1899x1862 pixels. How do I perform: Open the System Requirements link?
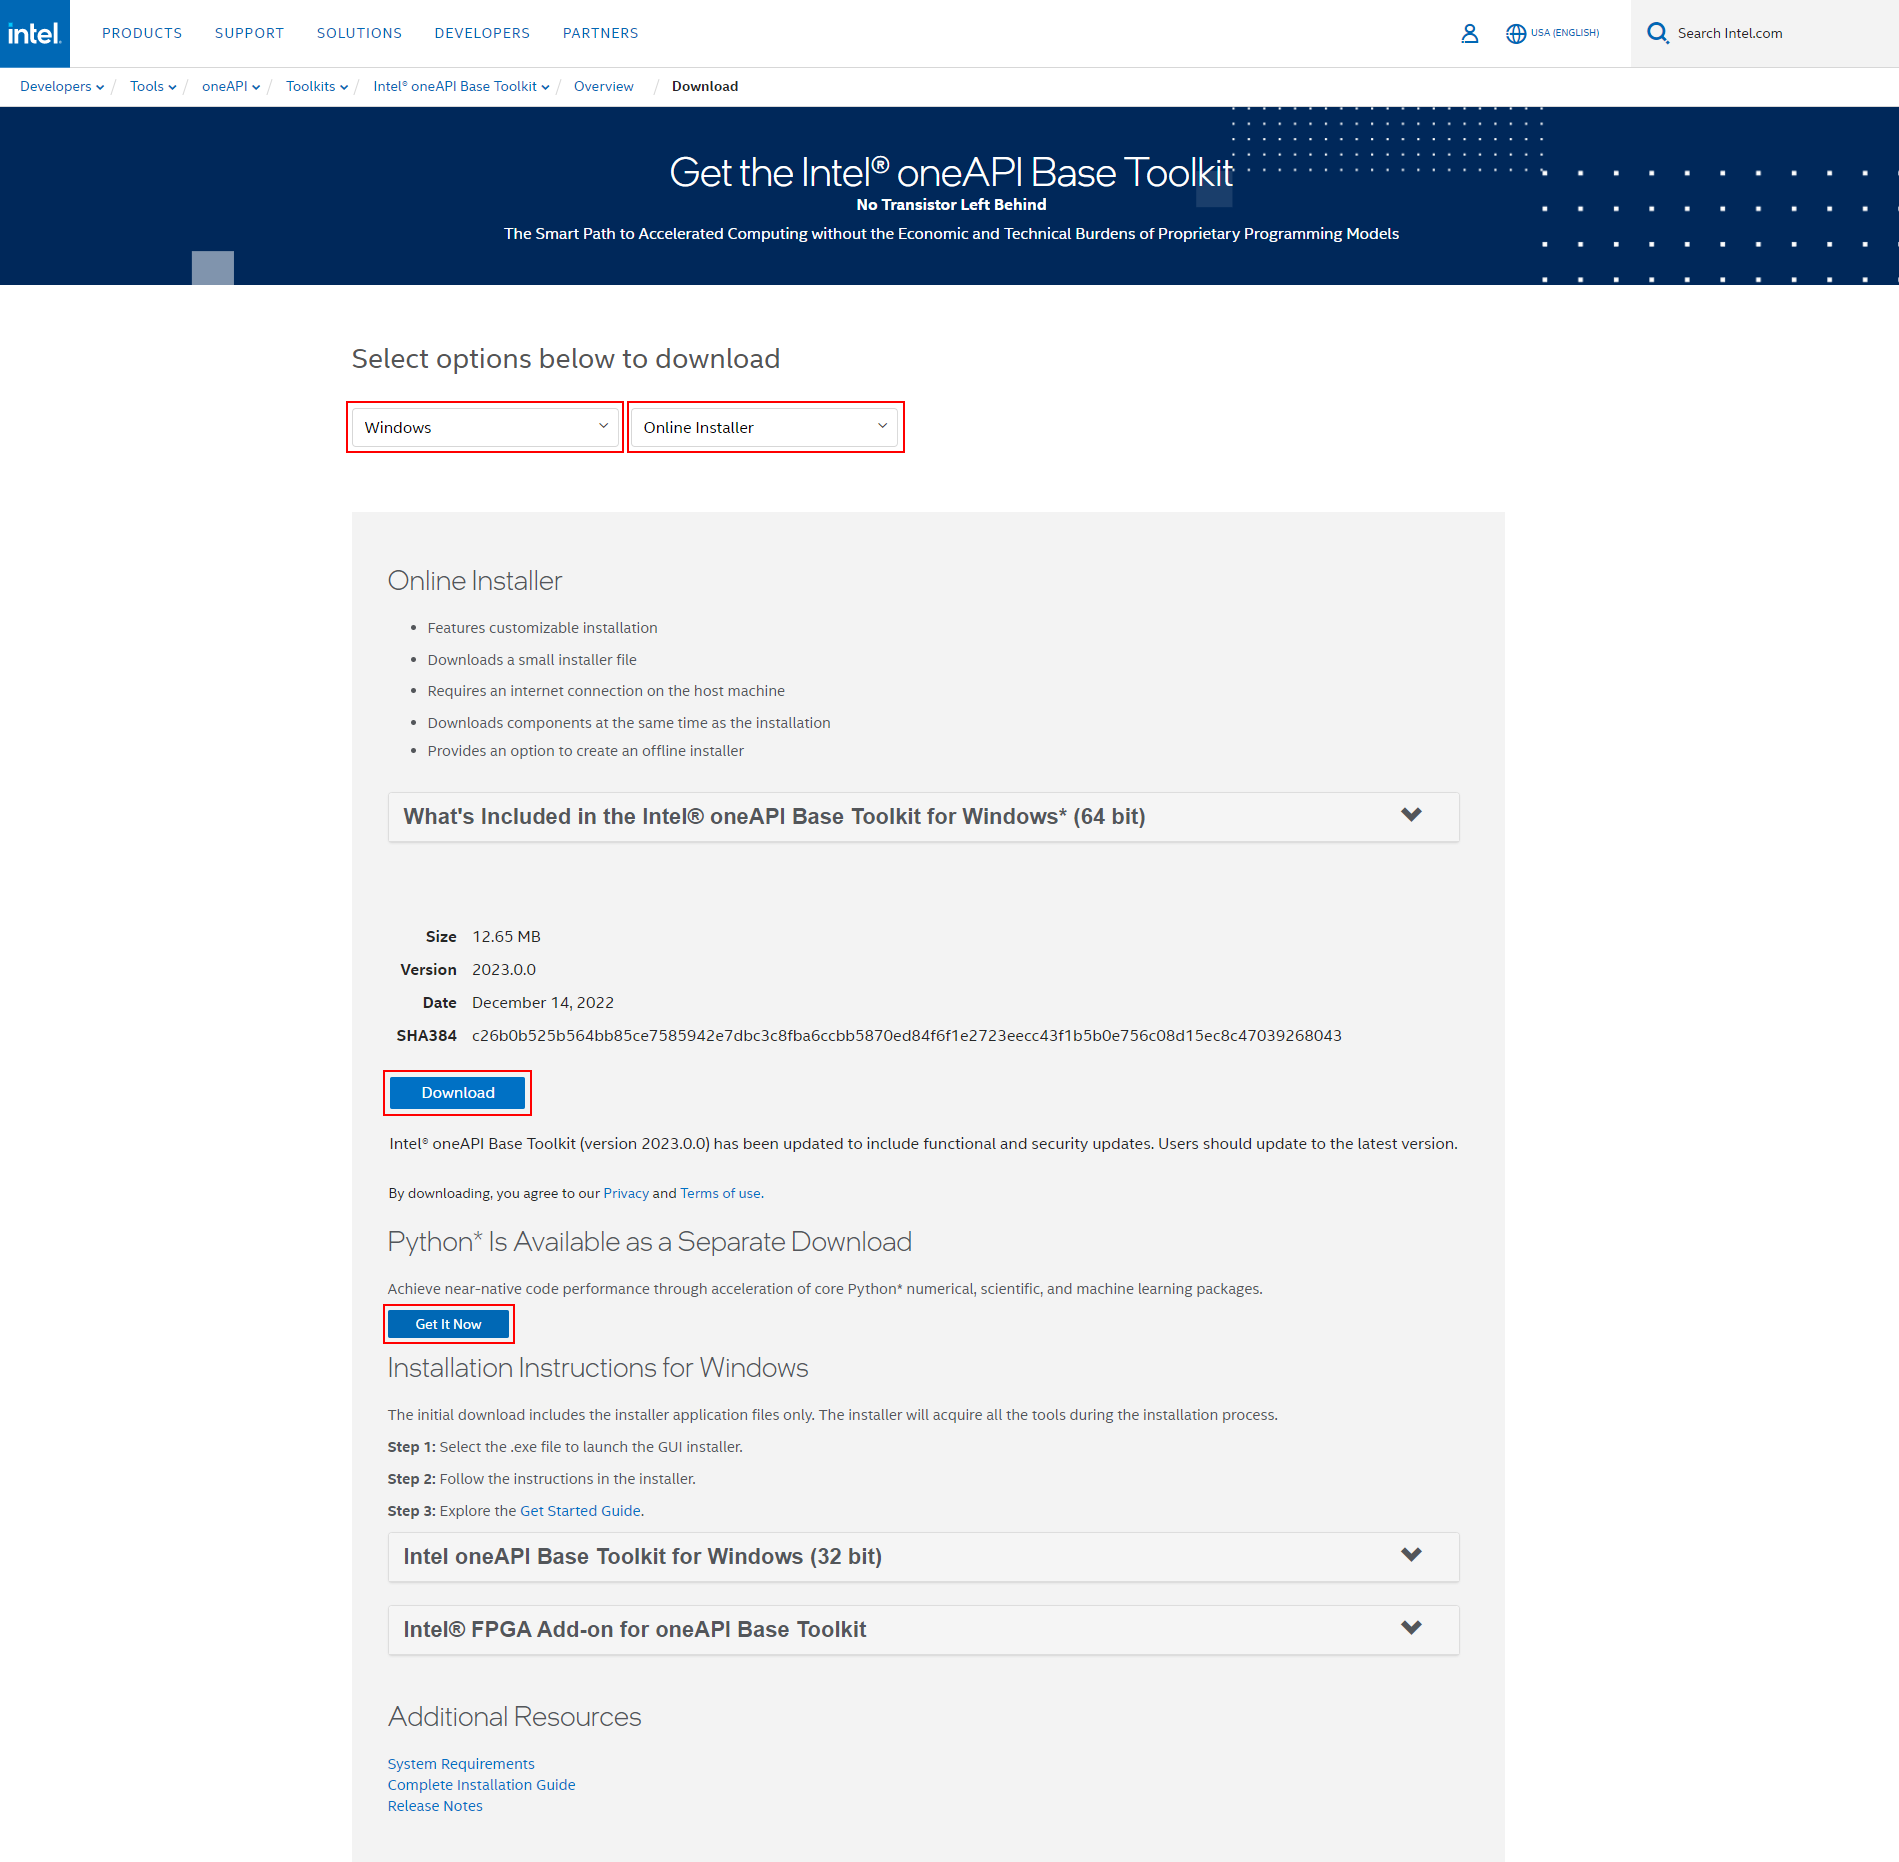461,1764
